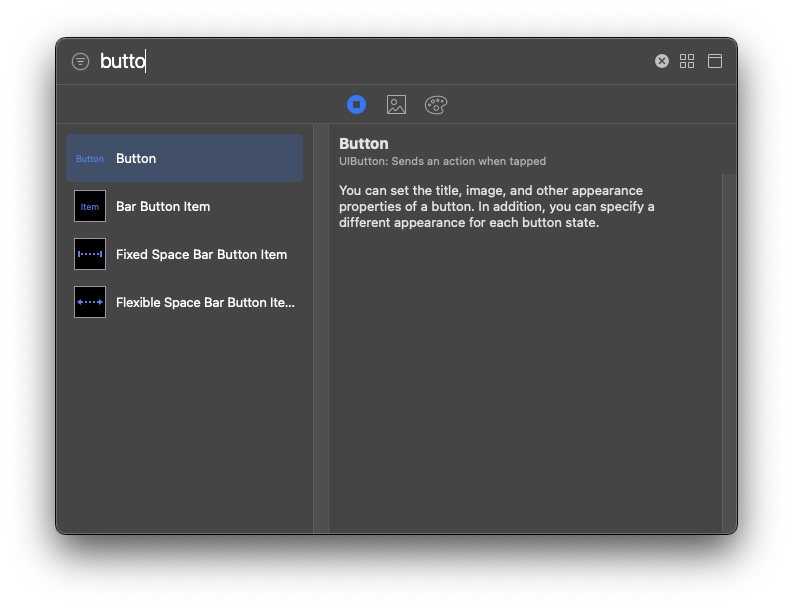
Task: Click the Flexible Space arrows thumbnail
Action: 90,302
